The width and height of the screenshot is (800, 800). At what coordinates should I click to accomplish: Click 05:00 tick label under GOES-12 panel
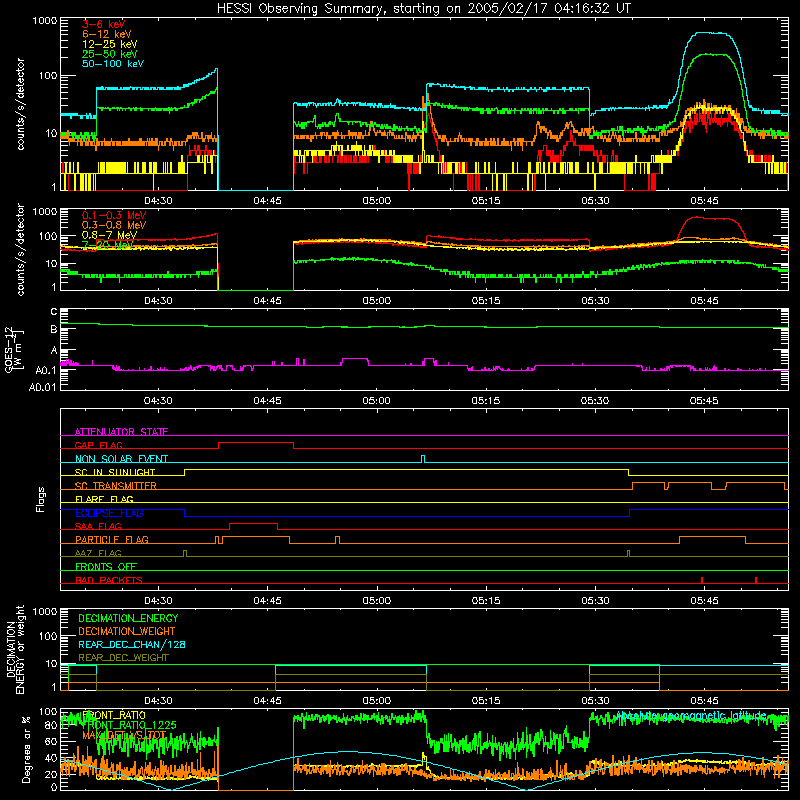coord(377,401)
